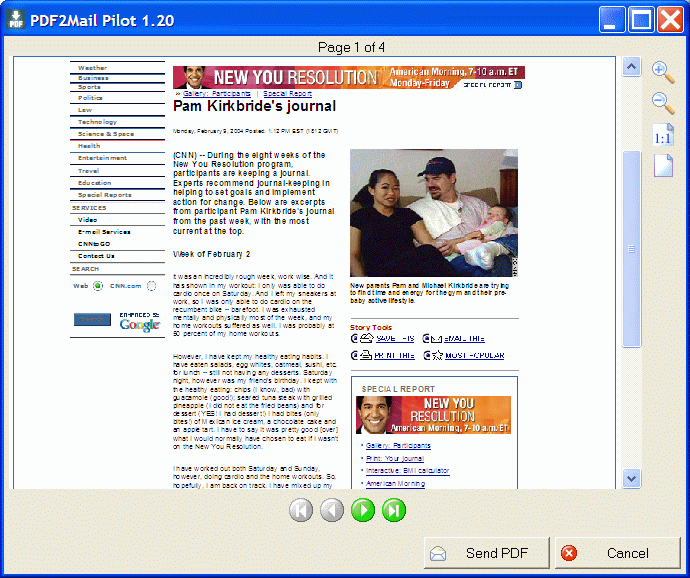Open the Print: Your journal link

coord(395,458)
